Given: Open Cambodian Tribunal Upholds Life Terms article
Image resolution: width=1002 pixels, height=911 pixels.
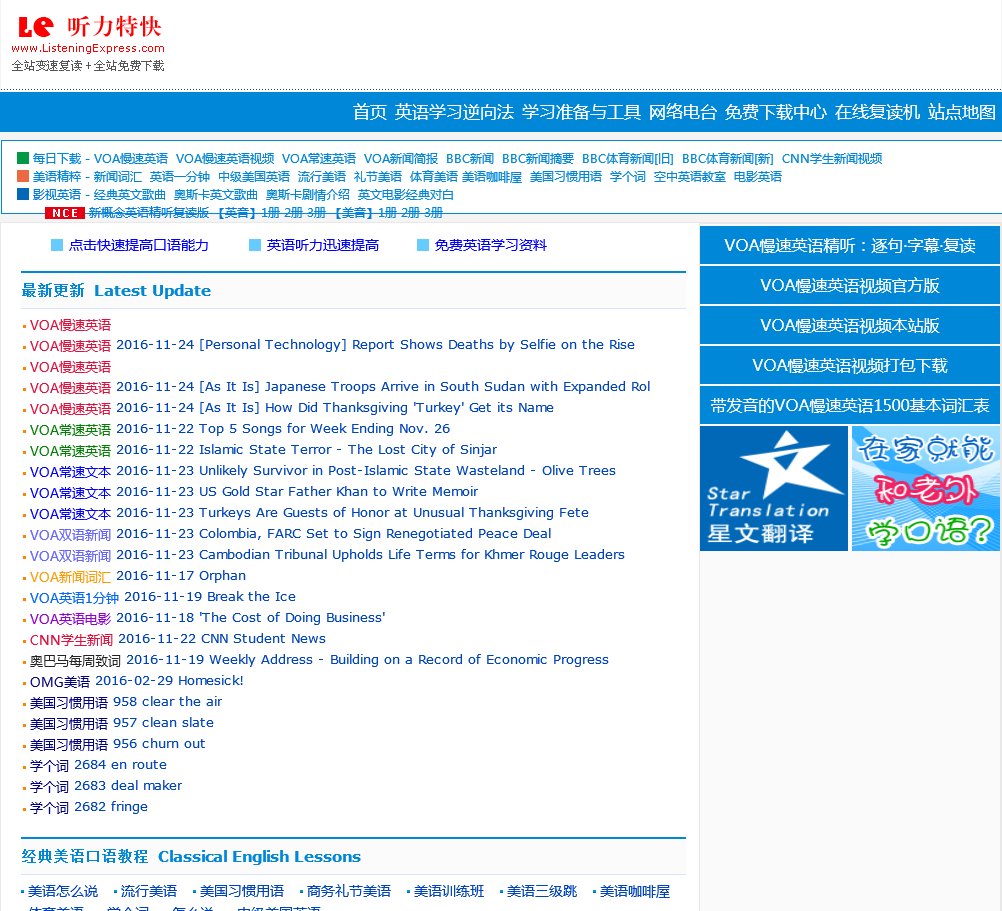Looking at the screenshot, I should [x=370, y=555].
